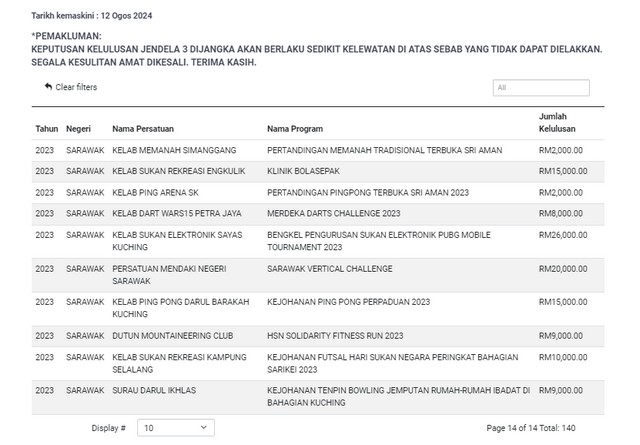
Task: Click the RM26,000.00 amount cell
Action: pos(563,234)
